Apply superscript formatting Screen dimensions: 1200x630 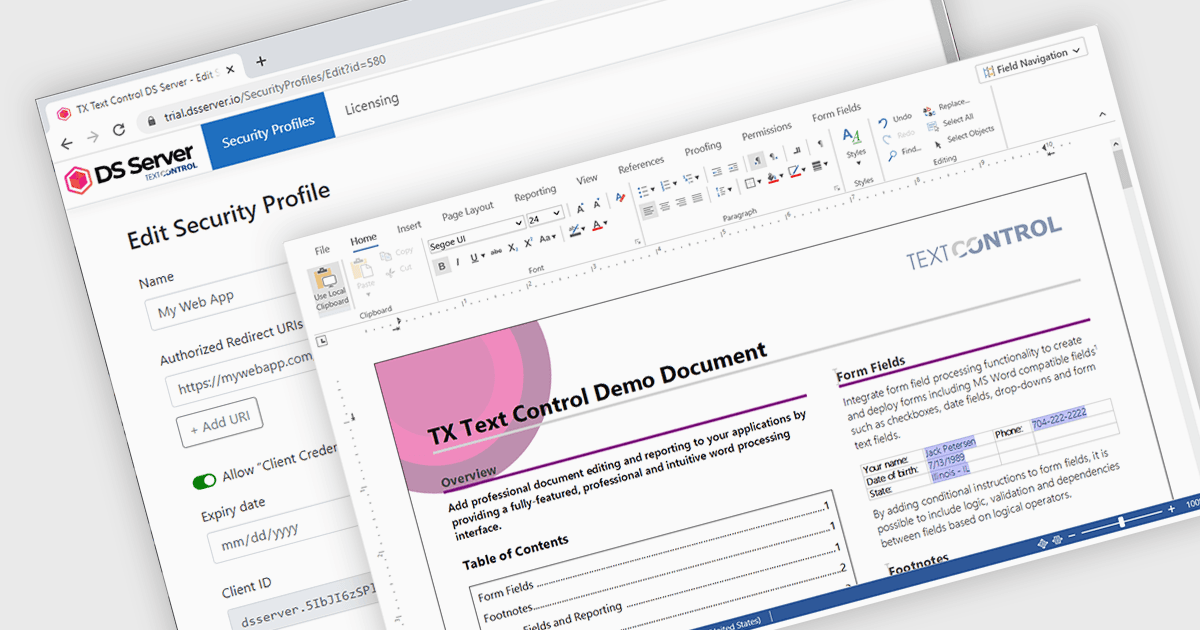point(528,242)
